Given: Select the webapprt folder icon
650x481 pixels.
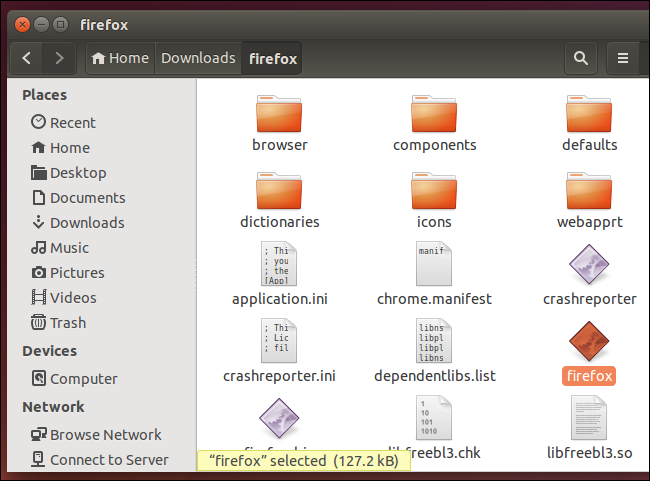Looking at the screenshot, I should [589, 191].
